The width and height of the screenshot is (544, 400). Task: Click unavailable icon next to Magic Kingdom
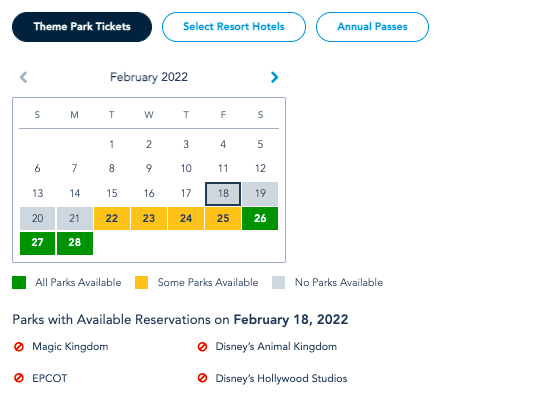click(x=19, y=347)
